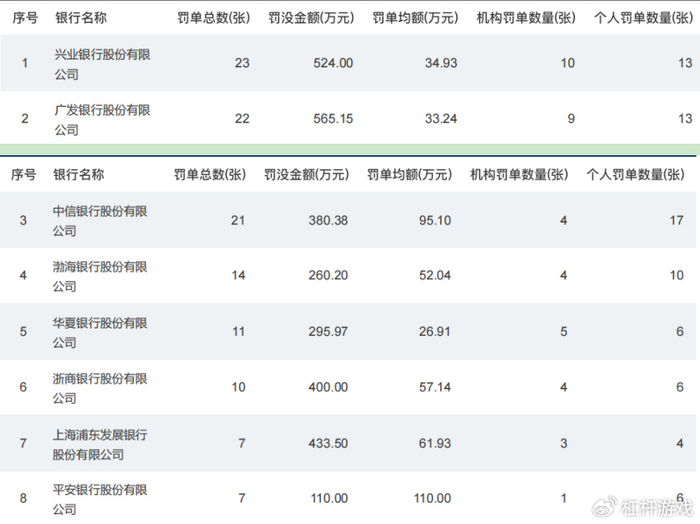The image size is (700, 524).
Task: Click 罚单总数(张) header above value 23
Action: coord(213,18)
